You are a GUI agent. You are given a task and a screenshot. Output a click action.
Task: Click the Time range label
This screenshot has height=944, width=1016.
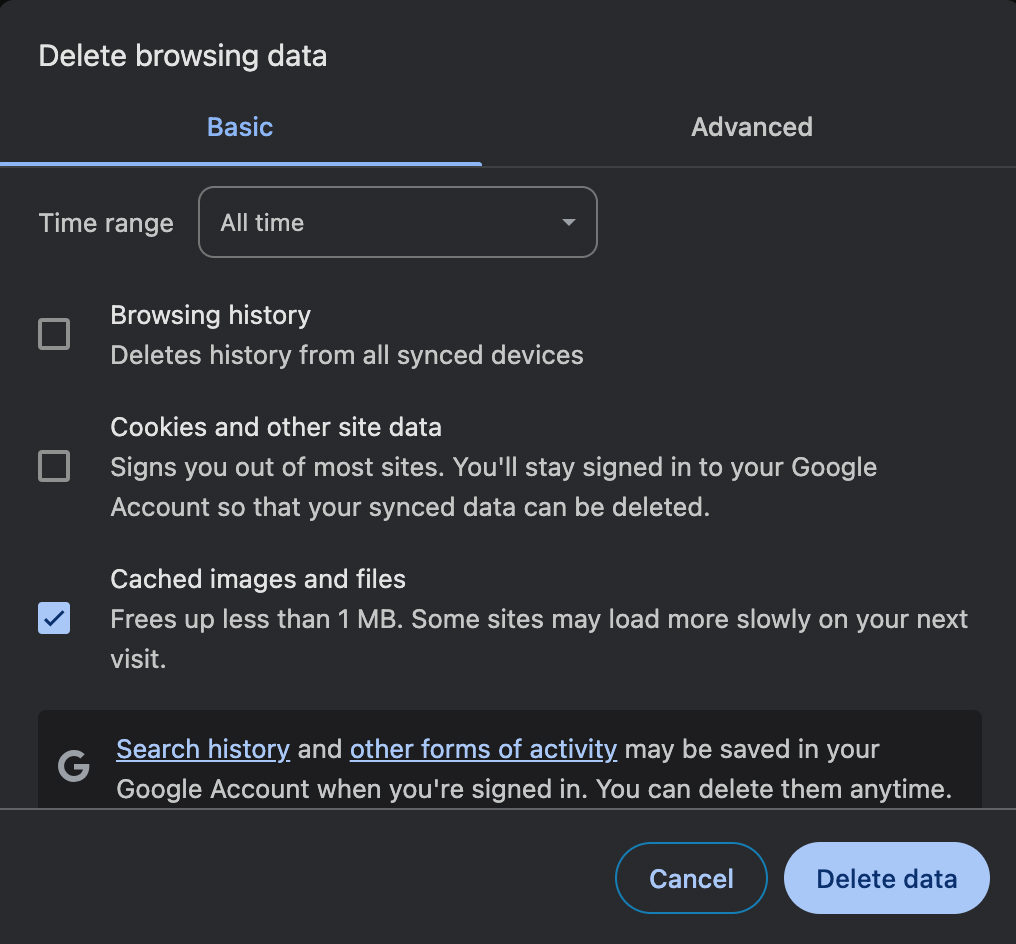pos(105,222)
